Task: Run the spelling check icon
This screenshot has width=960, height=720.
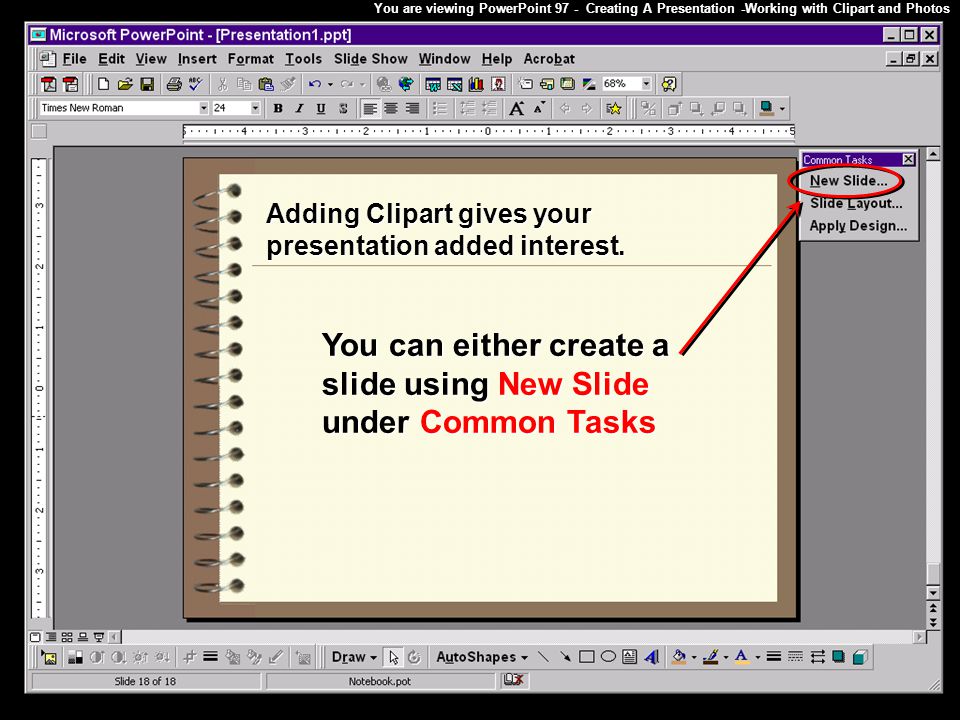Action: tap(195, 84)
